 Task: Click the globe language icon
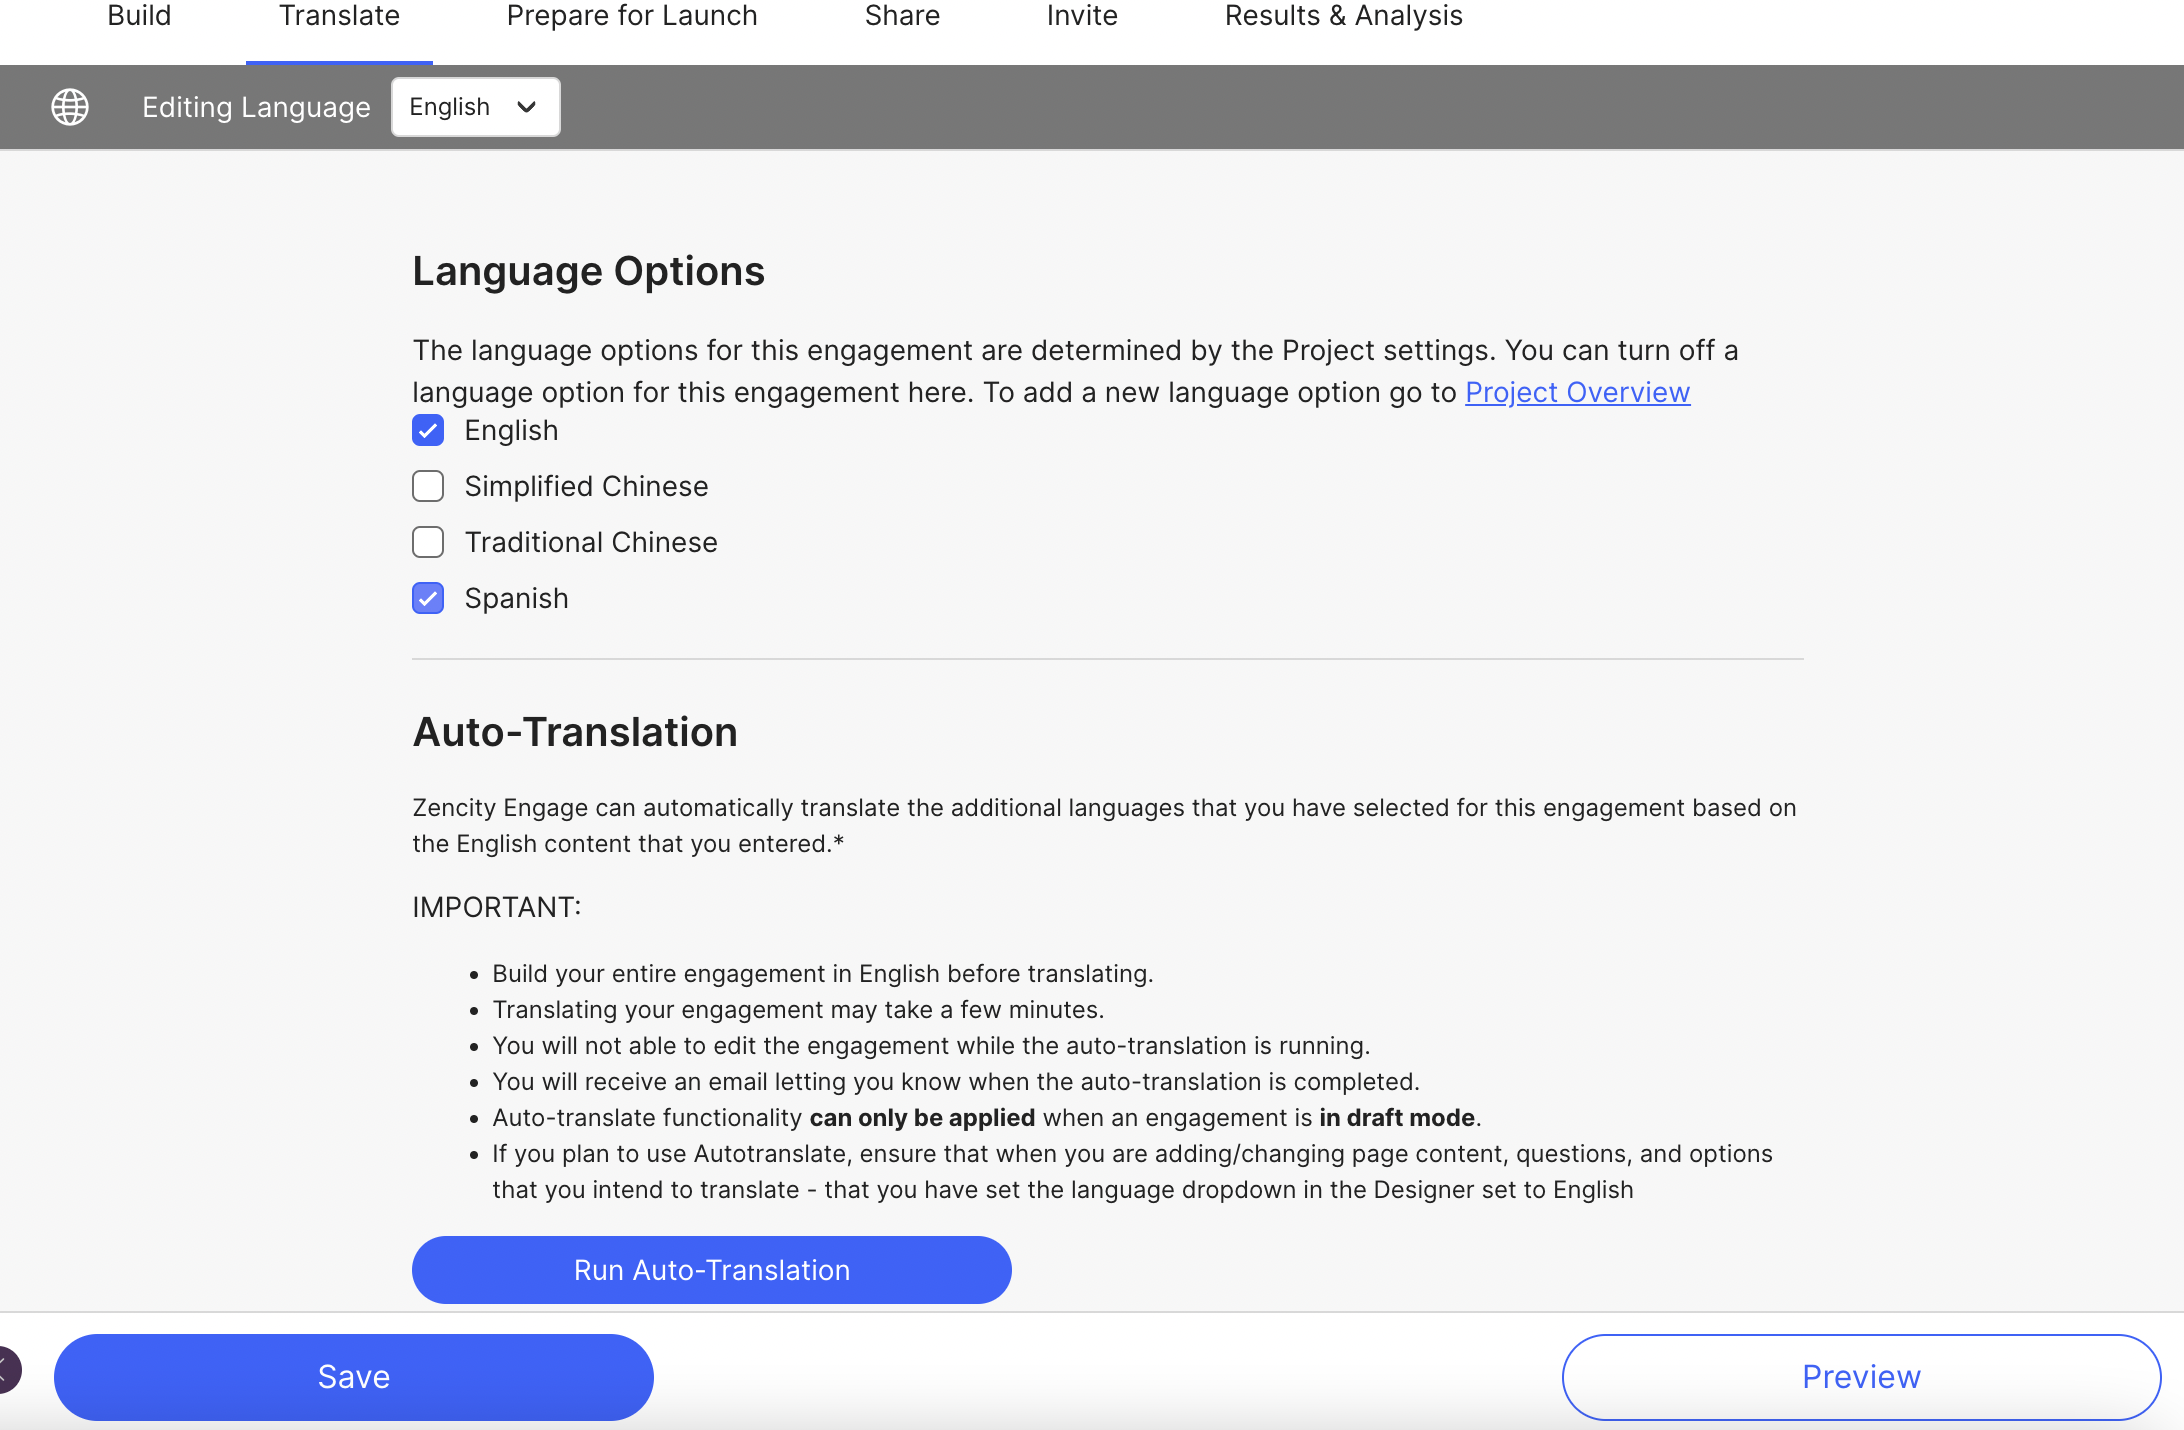coord(70,107)
